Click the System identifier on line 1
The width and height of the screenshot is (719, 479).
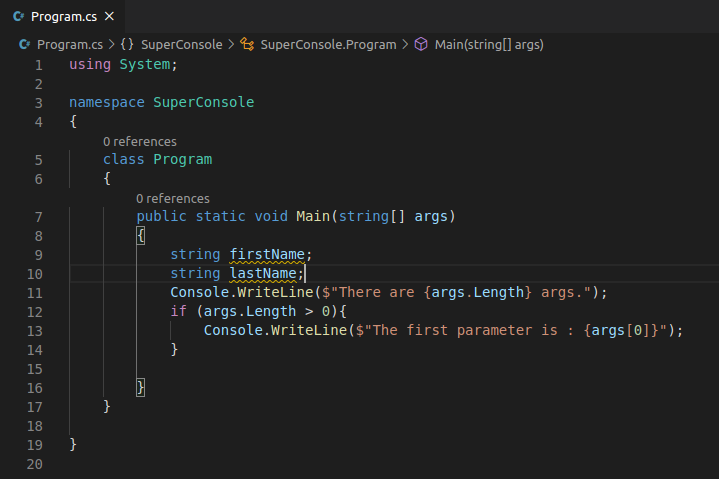tap(145, 64)
